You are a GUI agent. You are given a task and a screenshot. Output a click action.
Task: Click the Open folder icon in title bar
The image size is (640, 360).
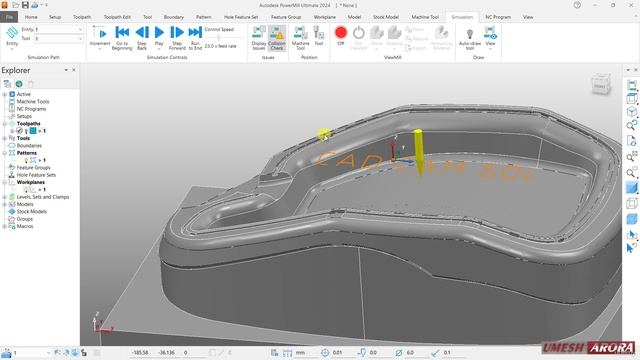tap(15, 5)
